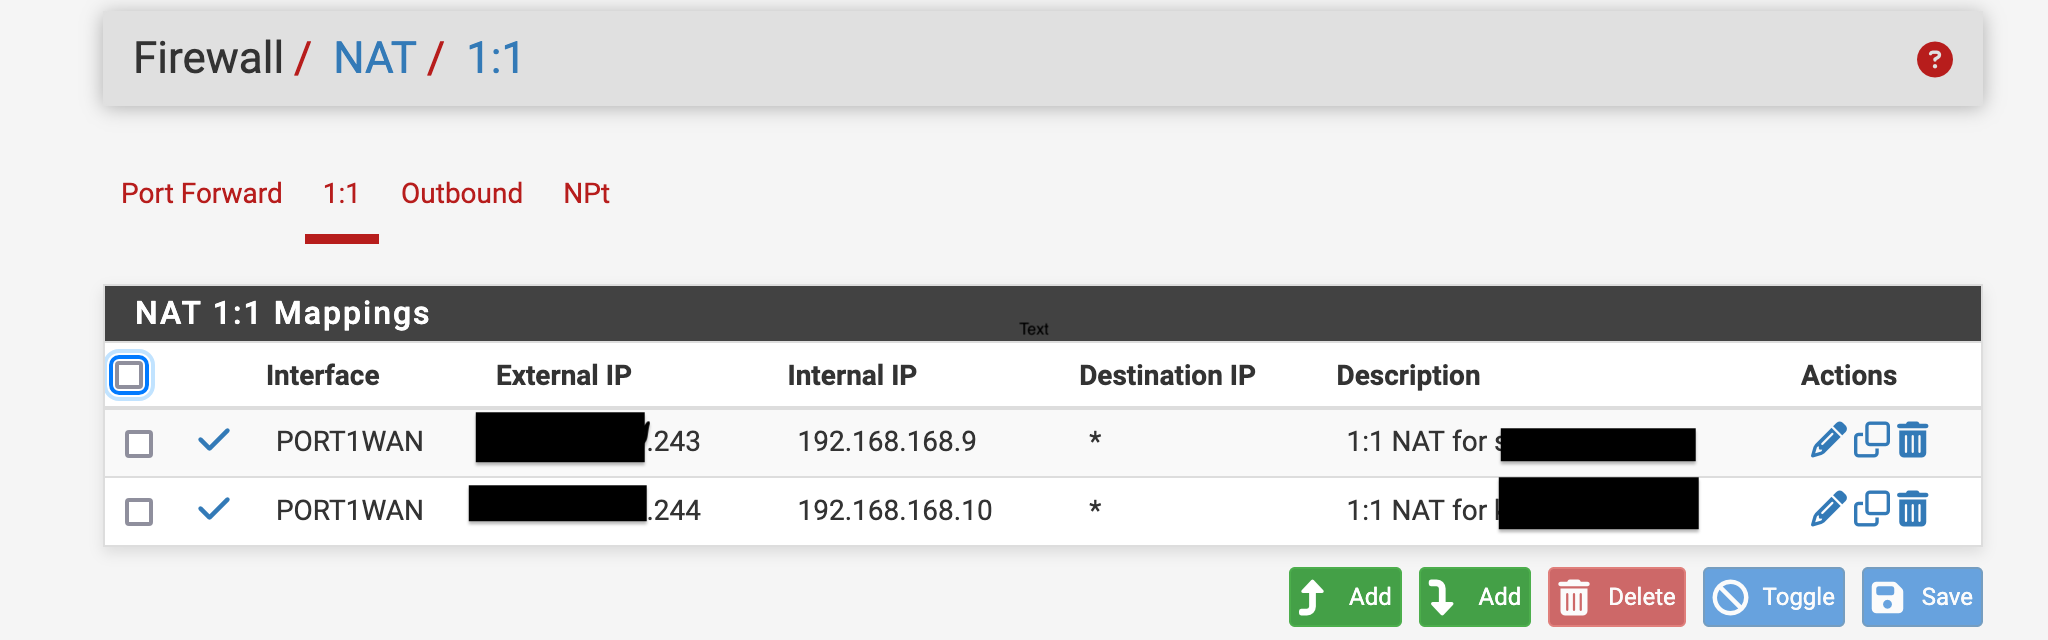The width and height of the screenshot is (2048, 640).
Task: Open the red help question mark icon
Action: 1934,59
